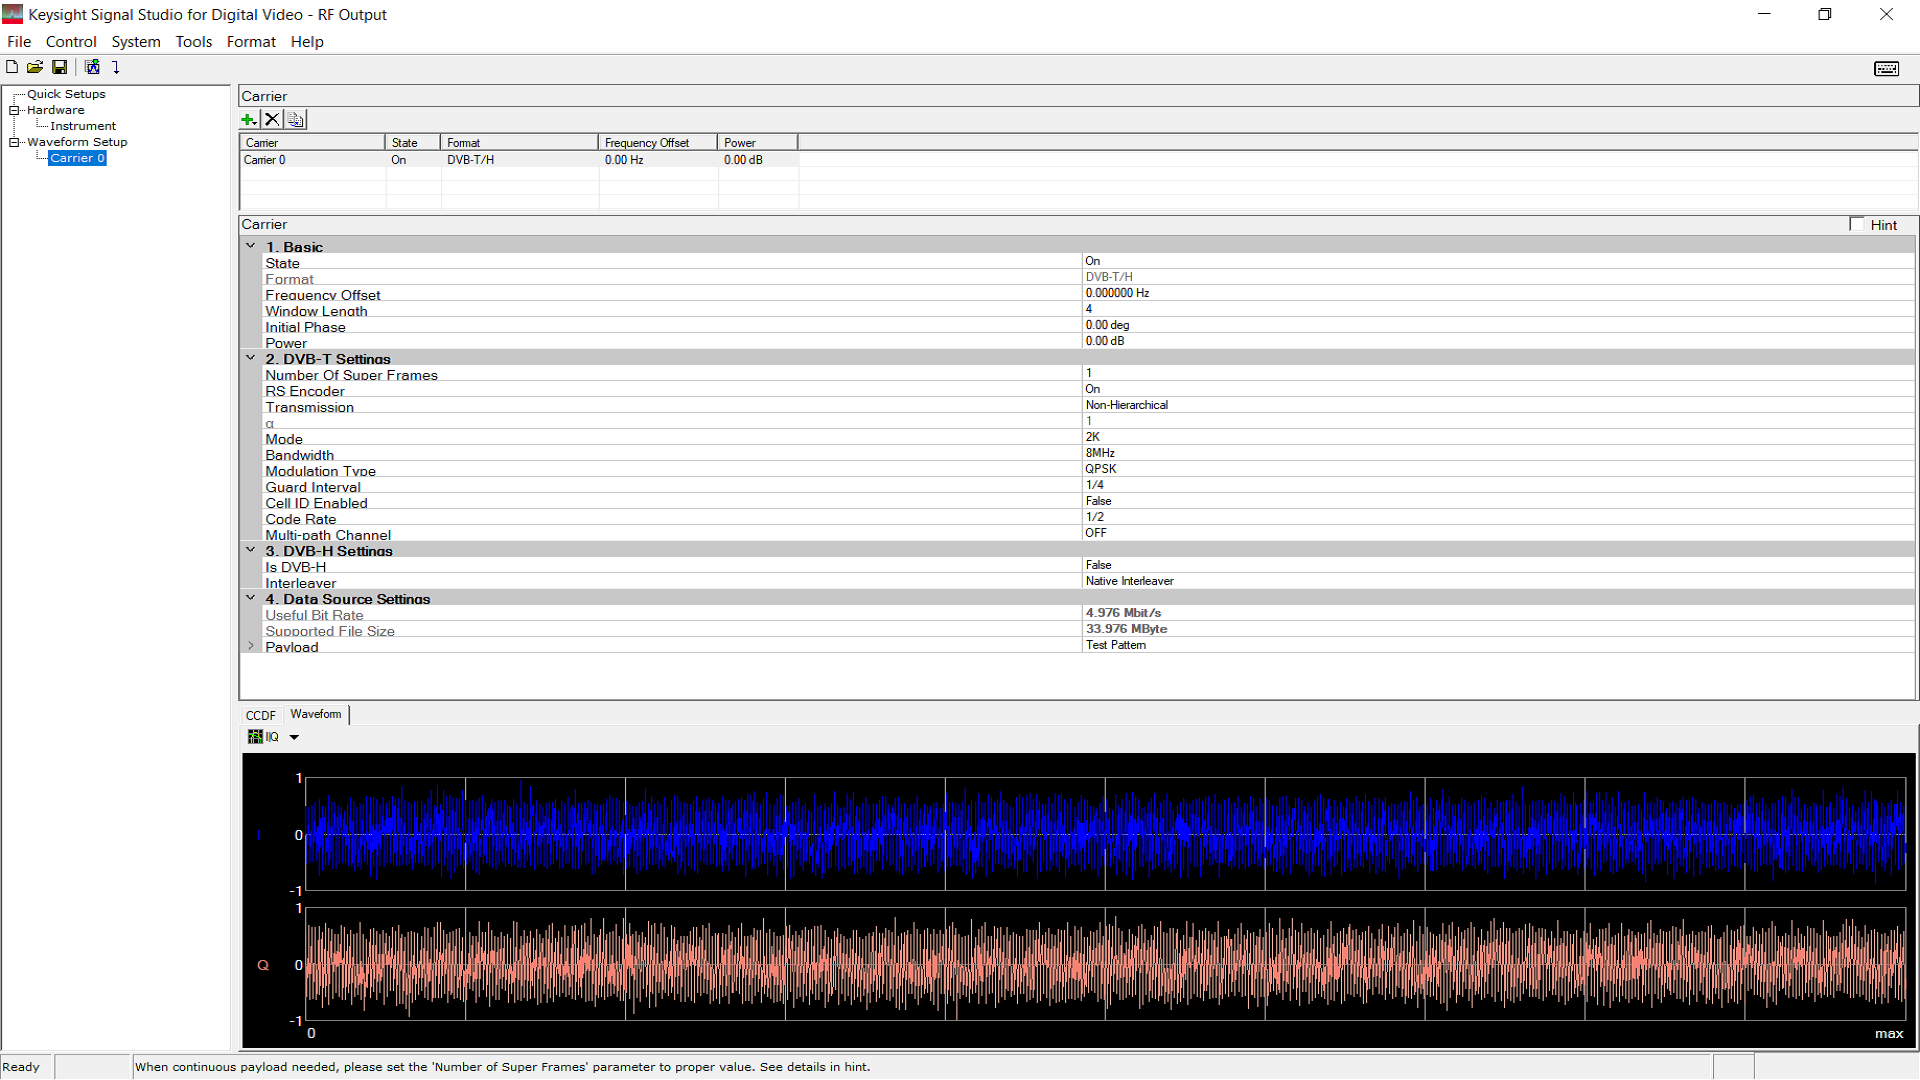Screen dimensions: 1920x1080
Task: Click the green plus Add Carrier icon
Action: coord(249,119)
